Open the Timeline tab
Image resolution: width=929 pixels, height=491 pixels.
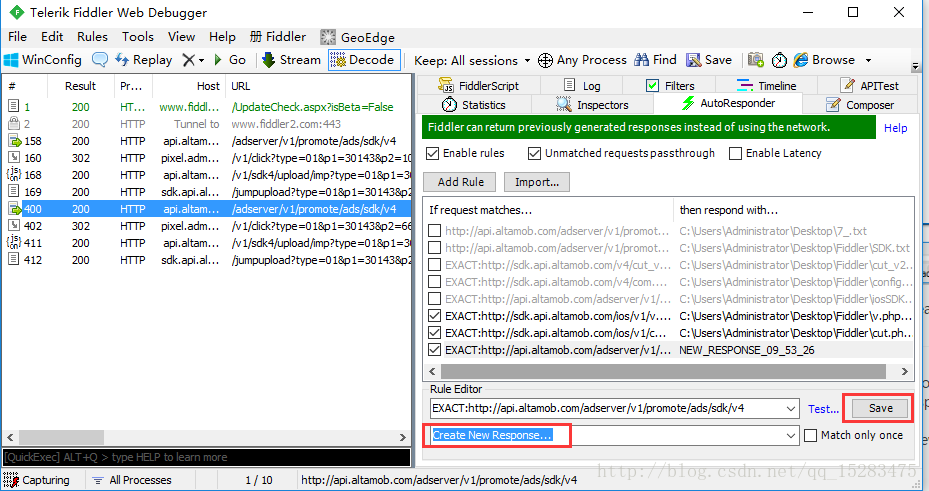pos(767,85)
